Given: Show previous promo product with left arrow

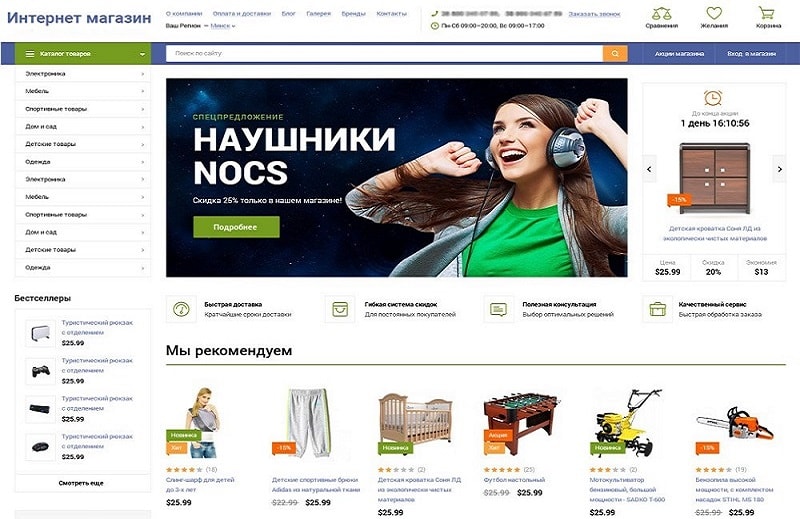Looking at the screenshot, I should pyautogui.click(x=649, y=169).
